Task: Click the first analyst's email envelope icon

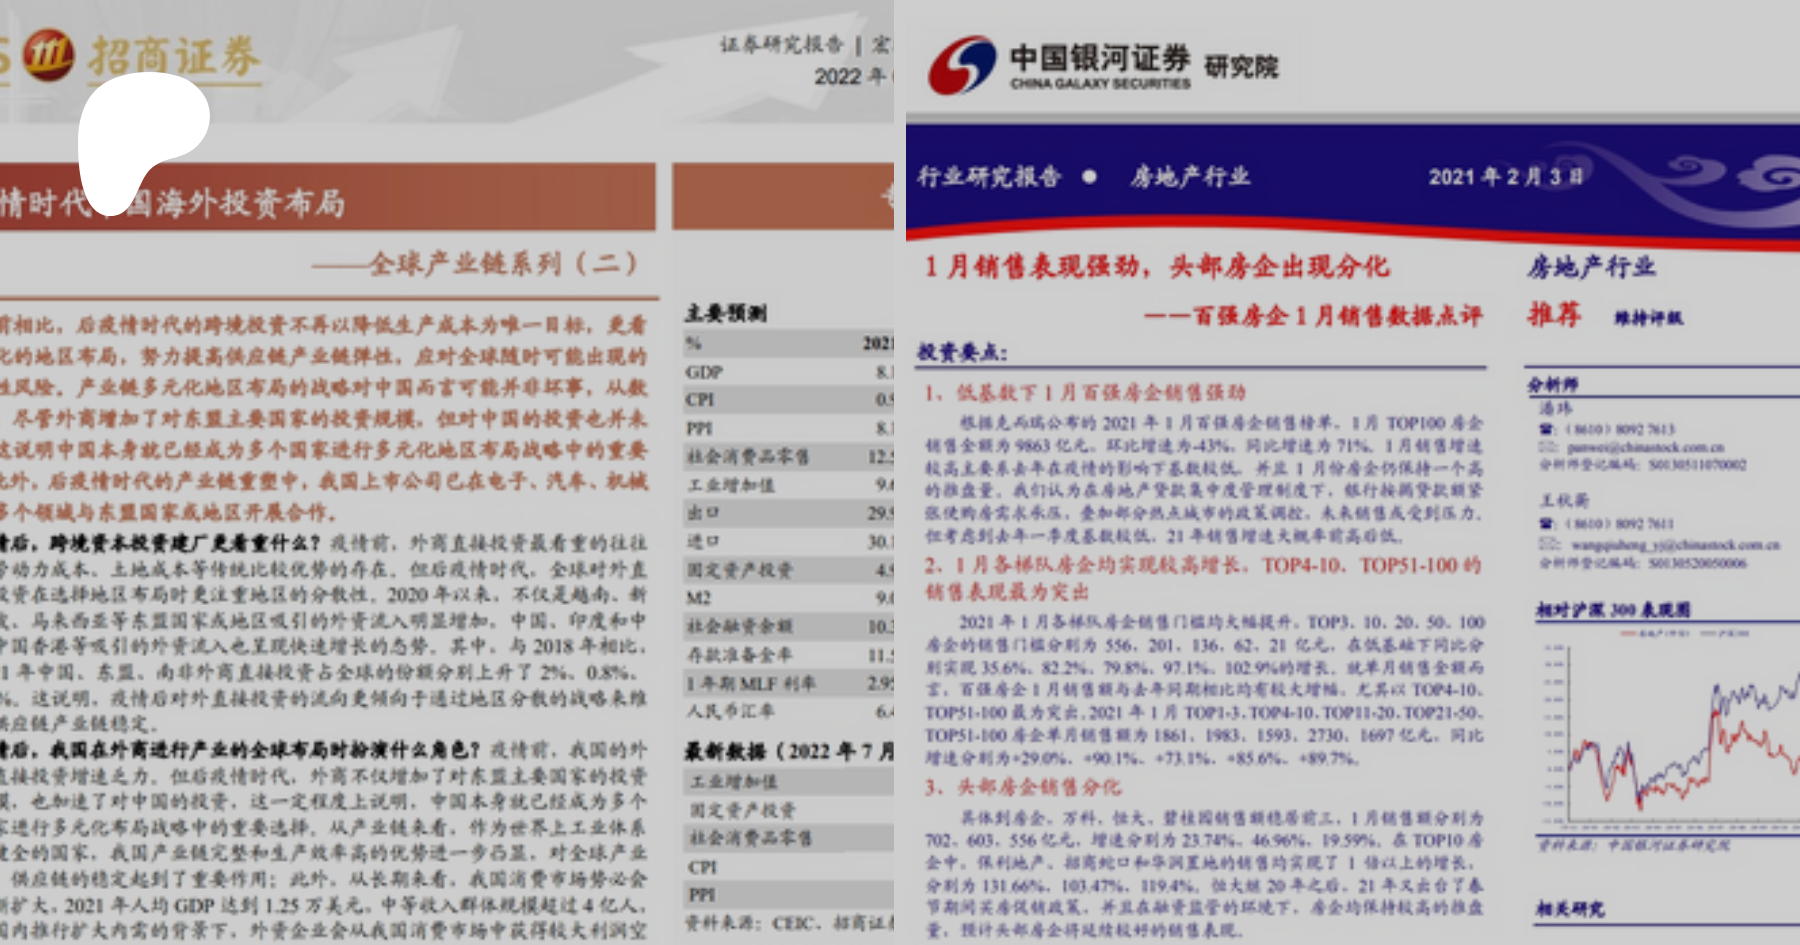Action: coord(1547,447)
